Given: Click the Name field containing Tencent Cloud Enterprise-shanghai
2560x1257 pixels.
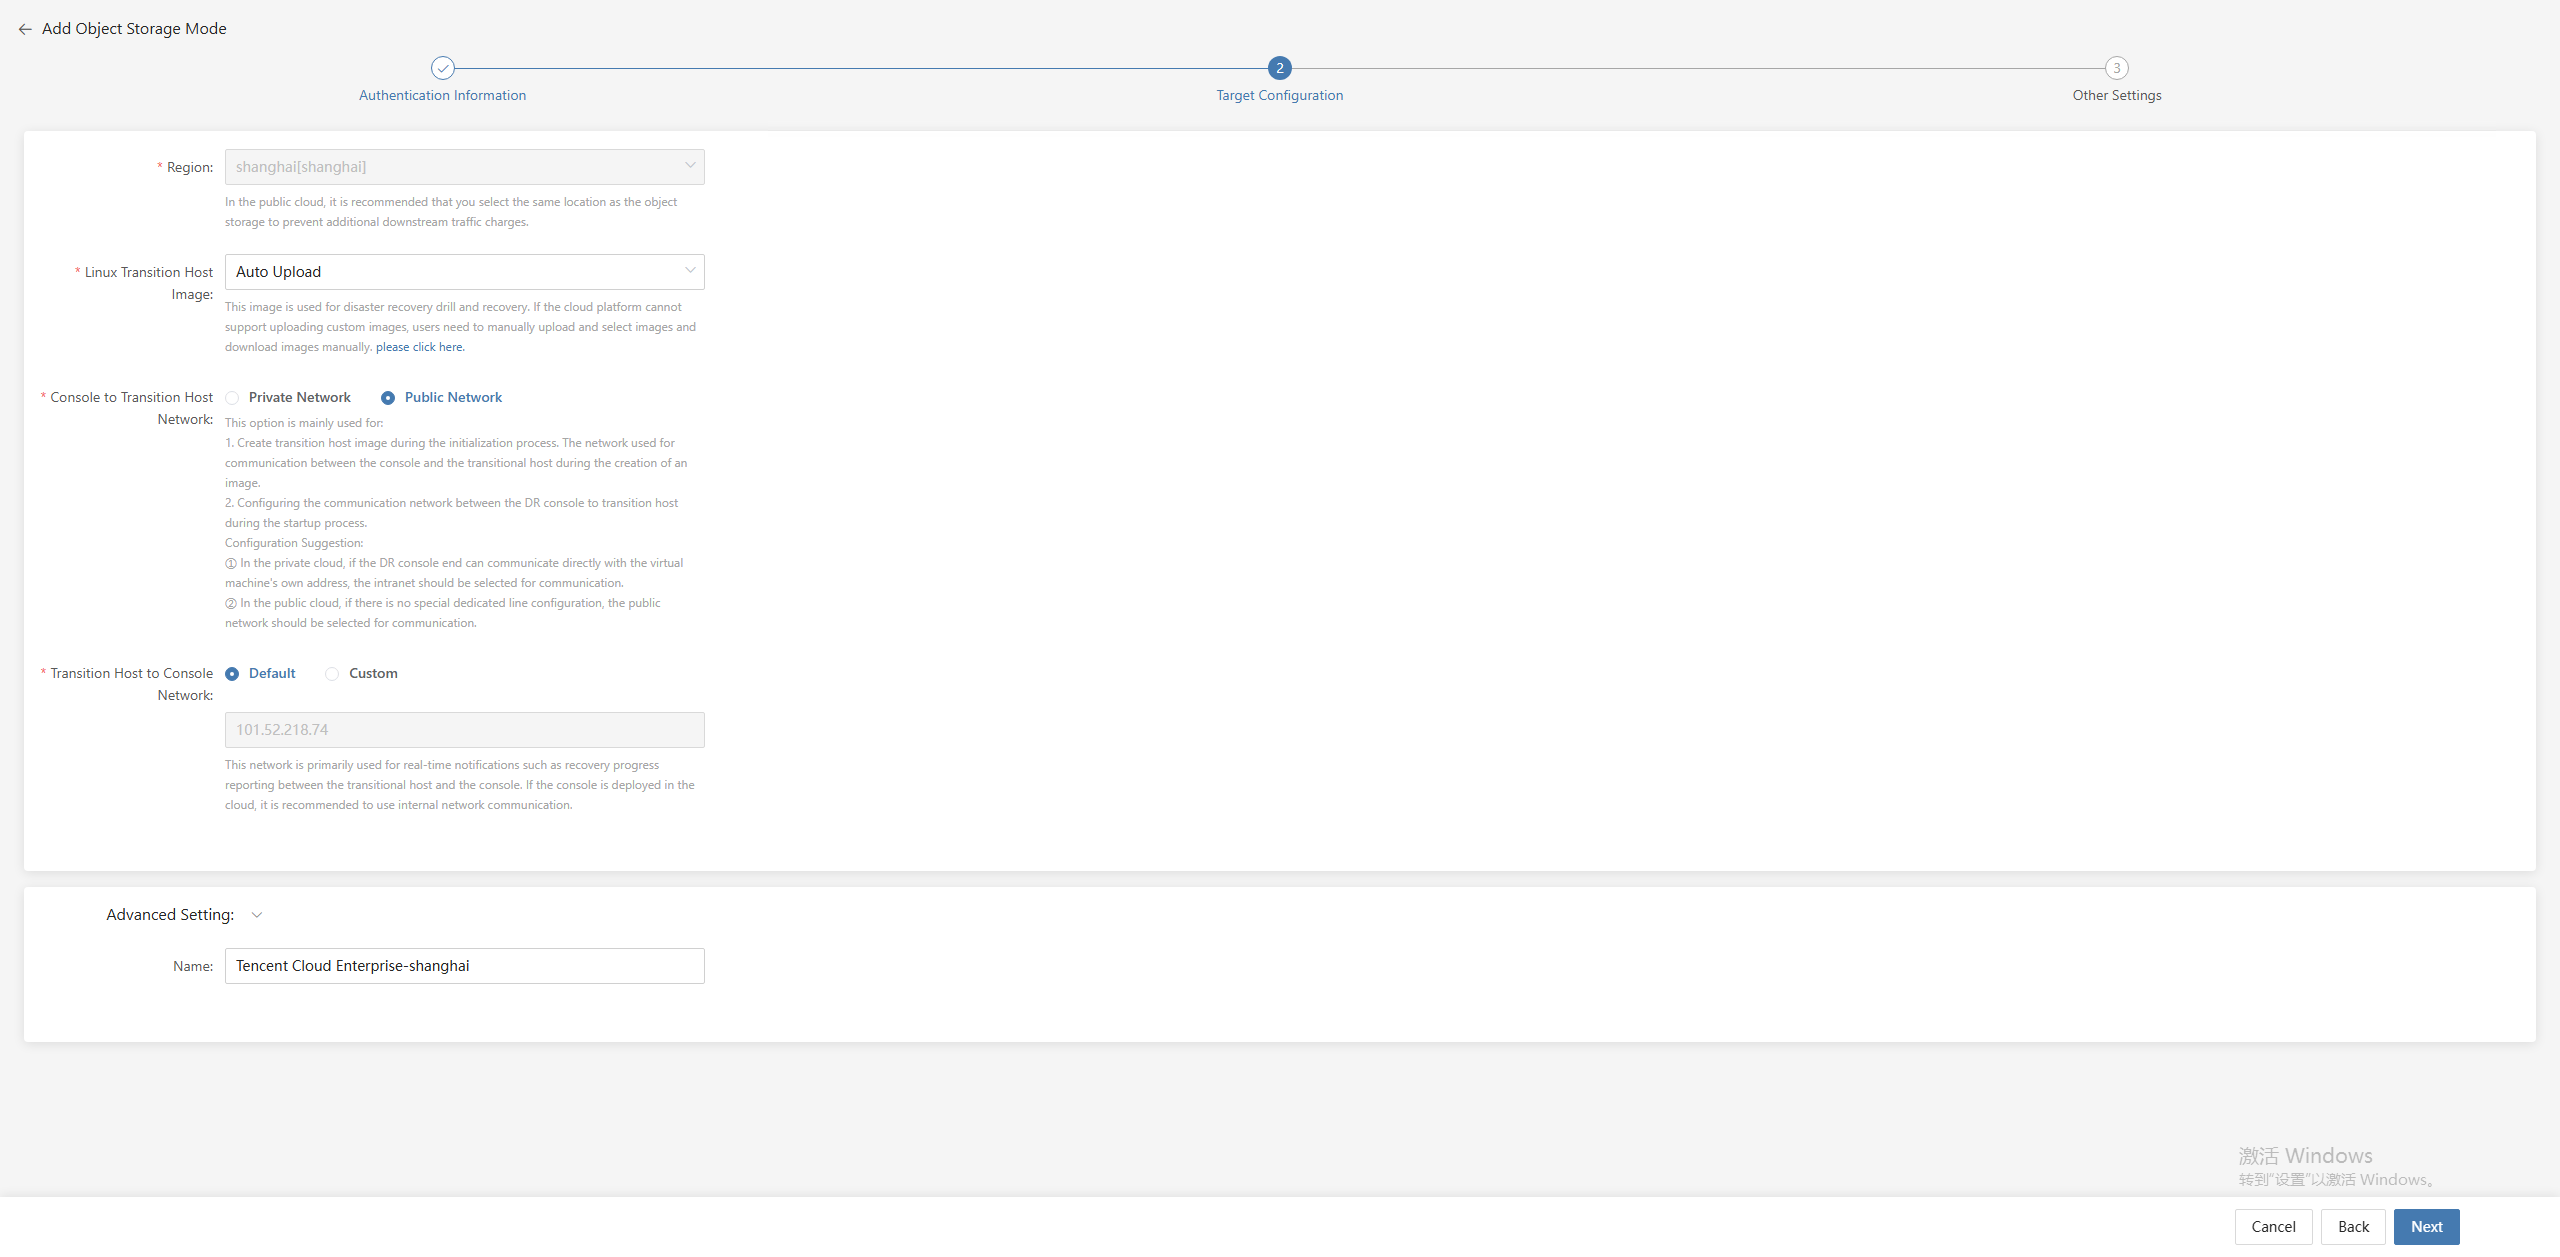Looking at the screenshot, I should [464, 966].
